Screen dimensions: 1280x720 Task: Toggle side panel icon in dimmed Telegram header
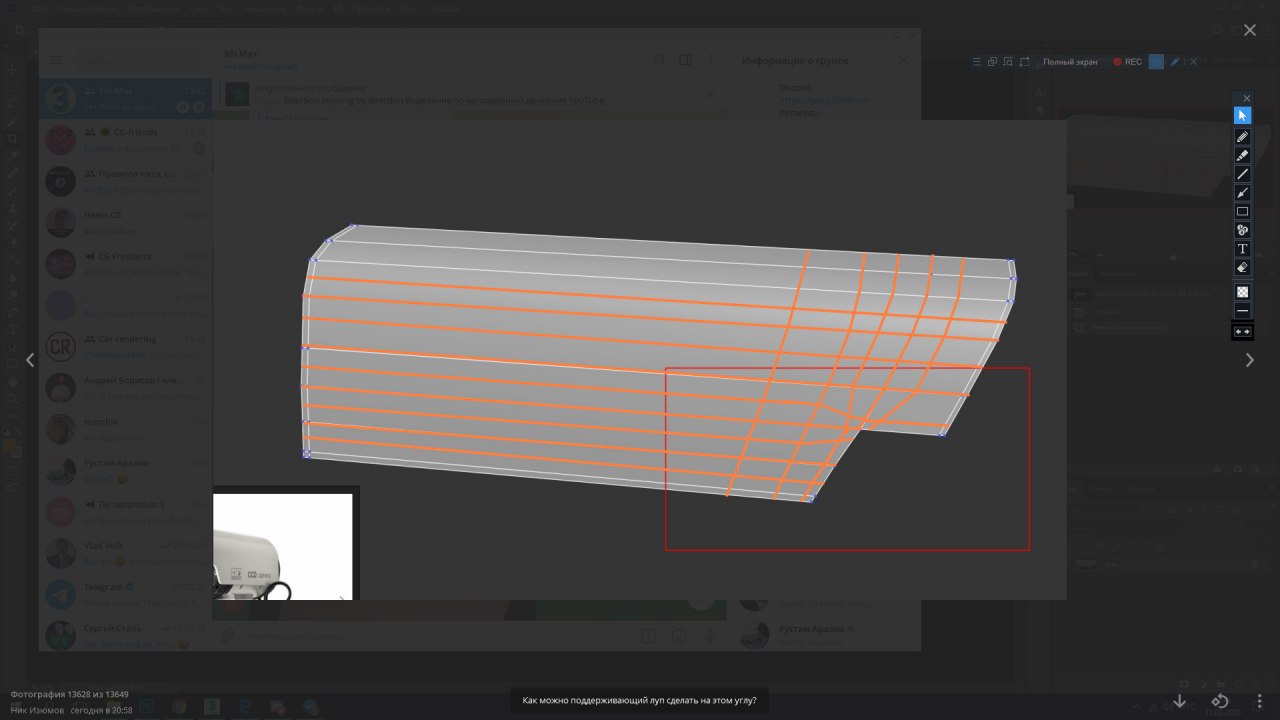coord(685,60)
